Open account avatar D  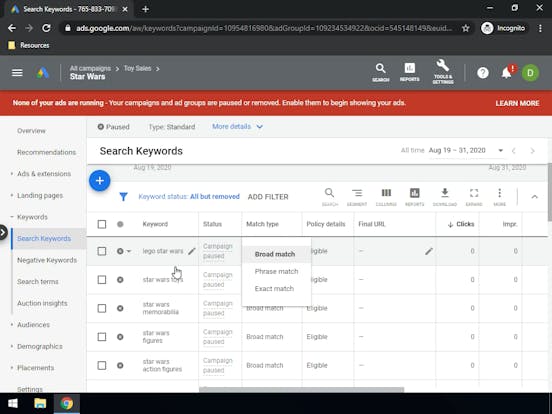pyautogui.click(x=530, y=73)
